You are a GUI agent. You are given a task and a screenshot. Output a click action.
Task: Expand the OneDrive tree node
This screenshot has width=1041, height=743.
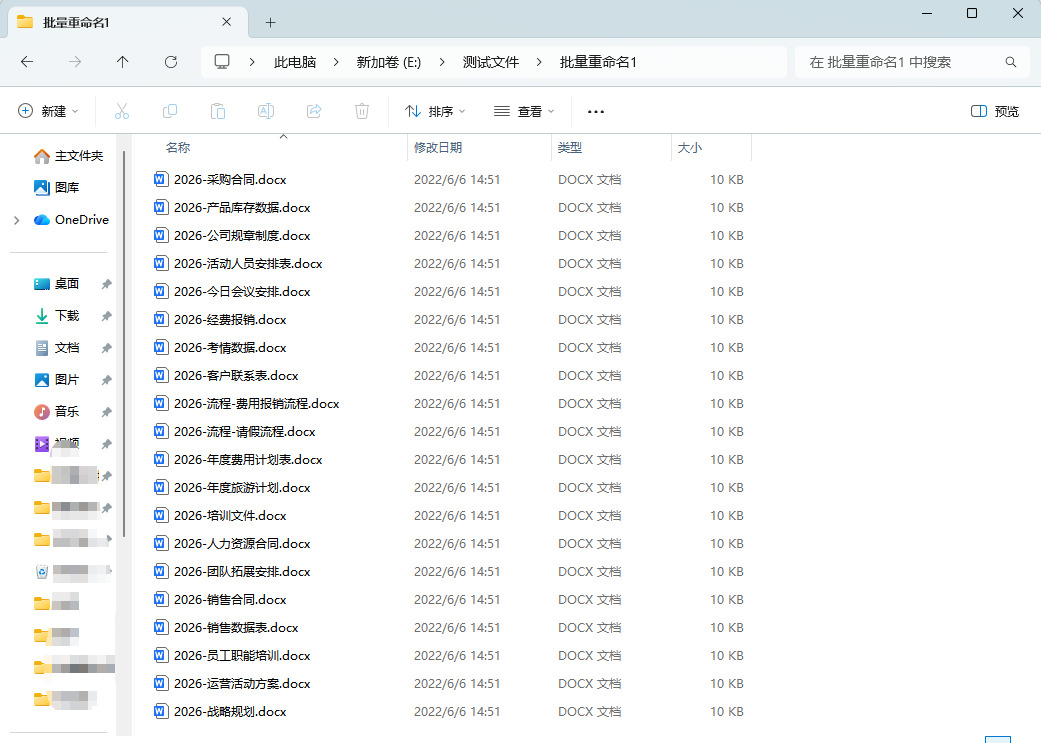17,220
